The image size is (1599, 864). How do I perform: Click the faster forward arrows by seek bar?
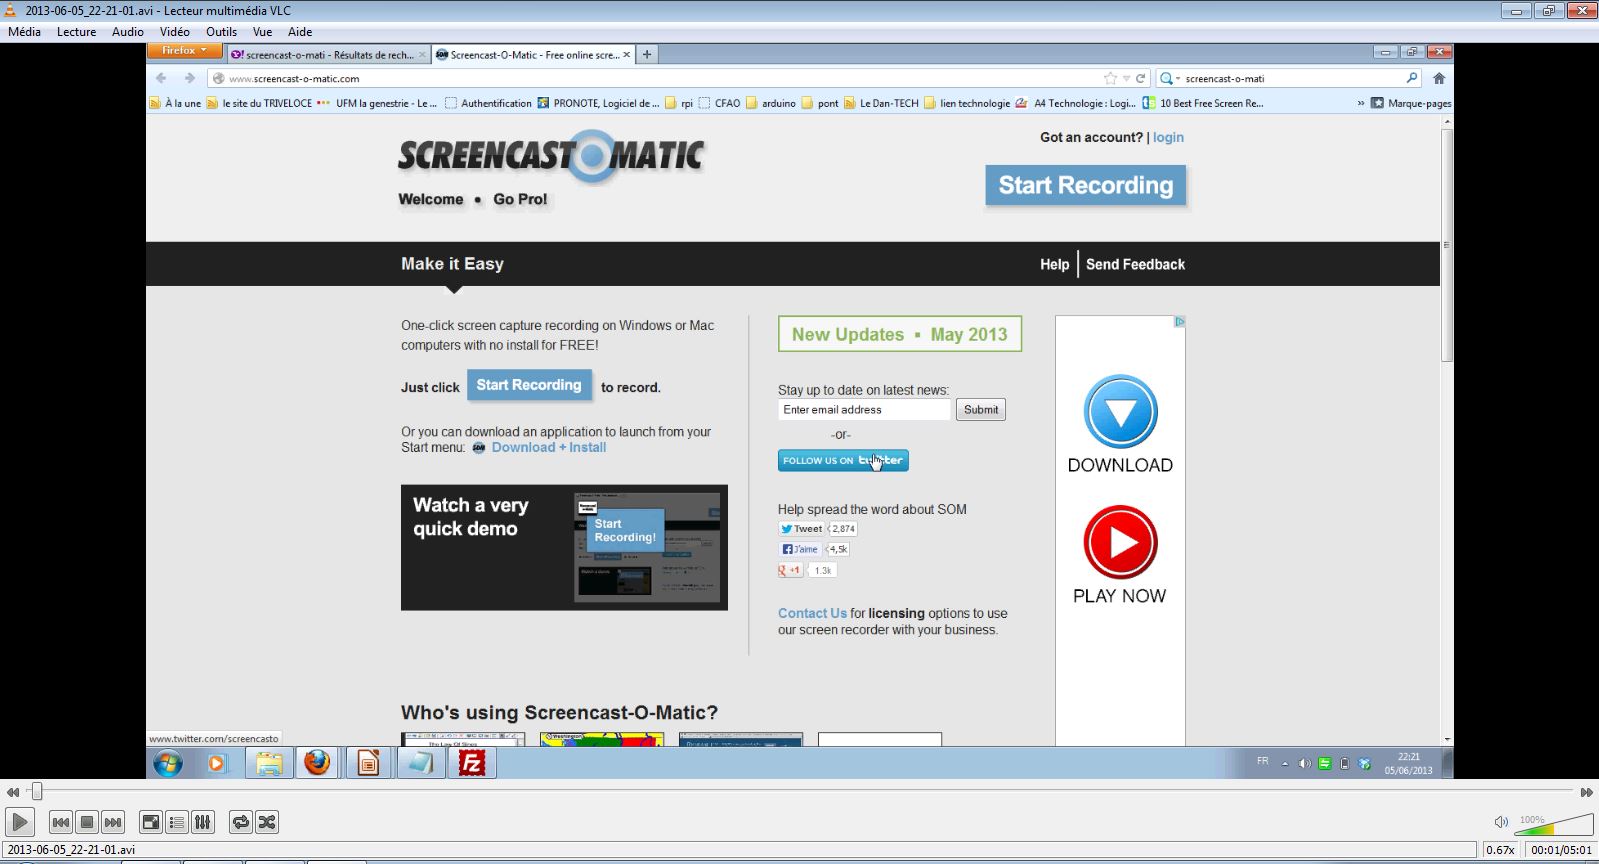[1586, 792]
